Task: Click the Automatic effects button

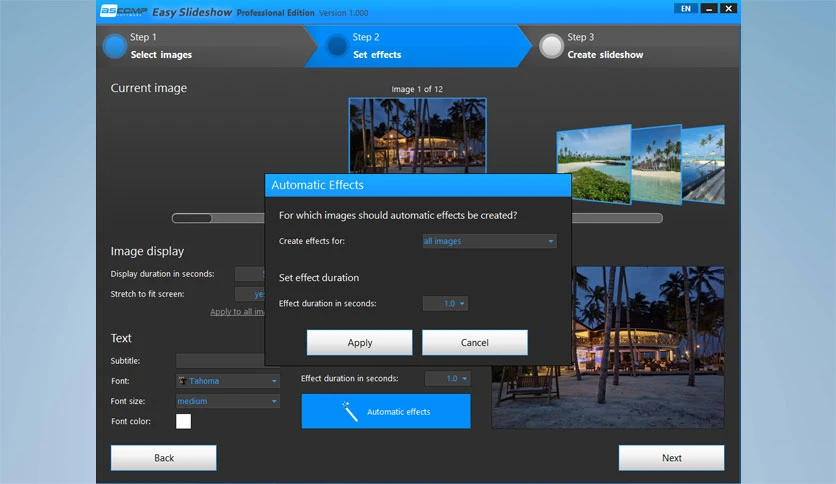Action: [x=386, y=411]
